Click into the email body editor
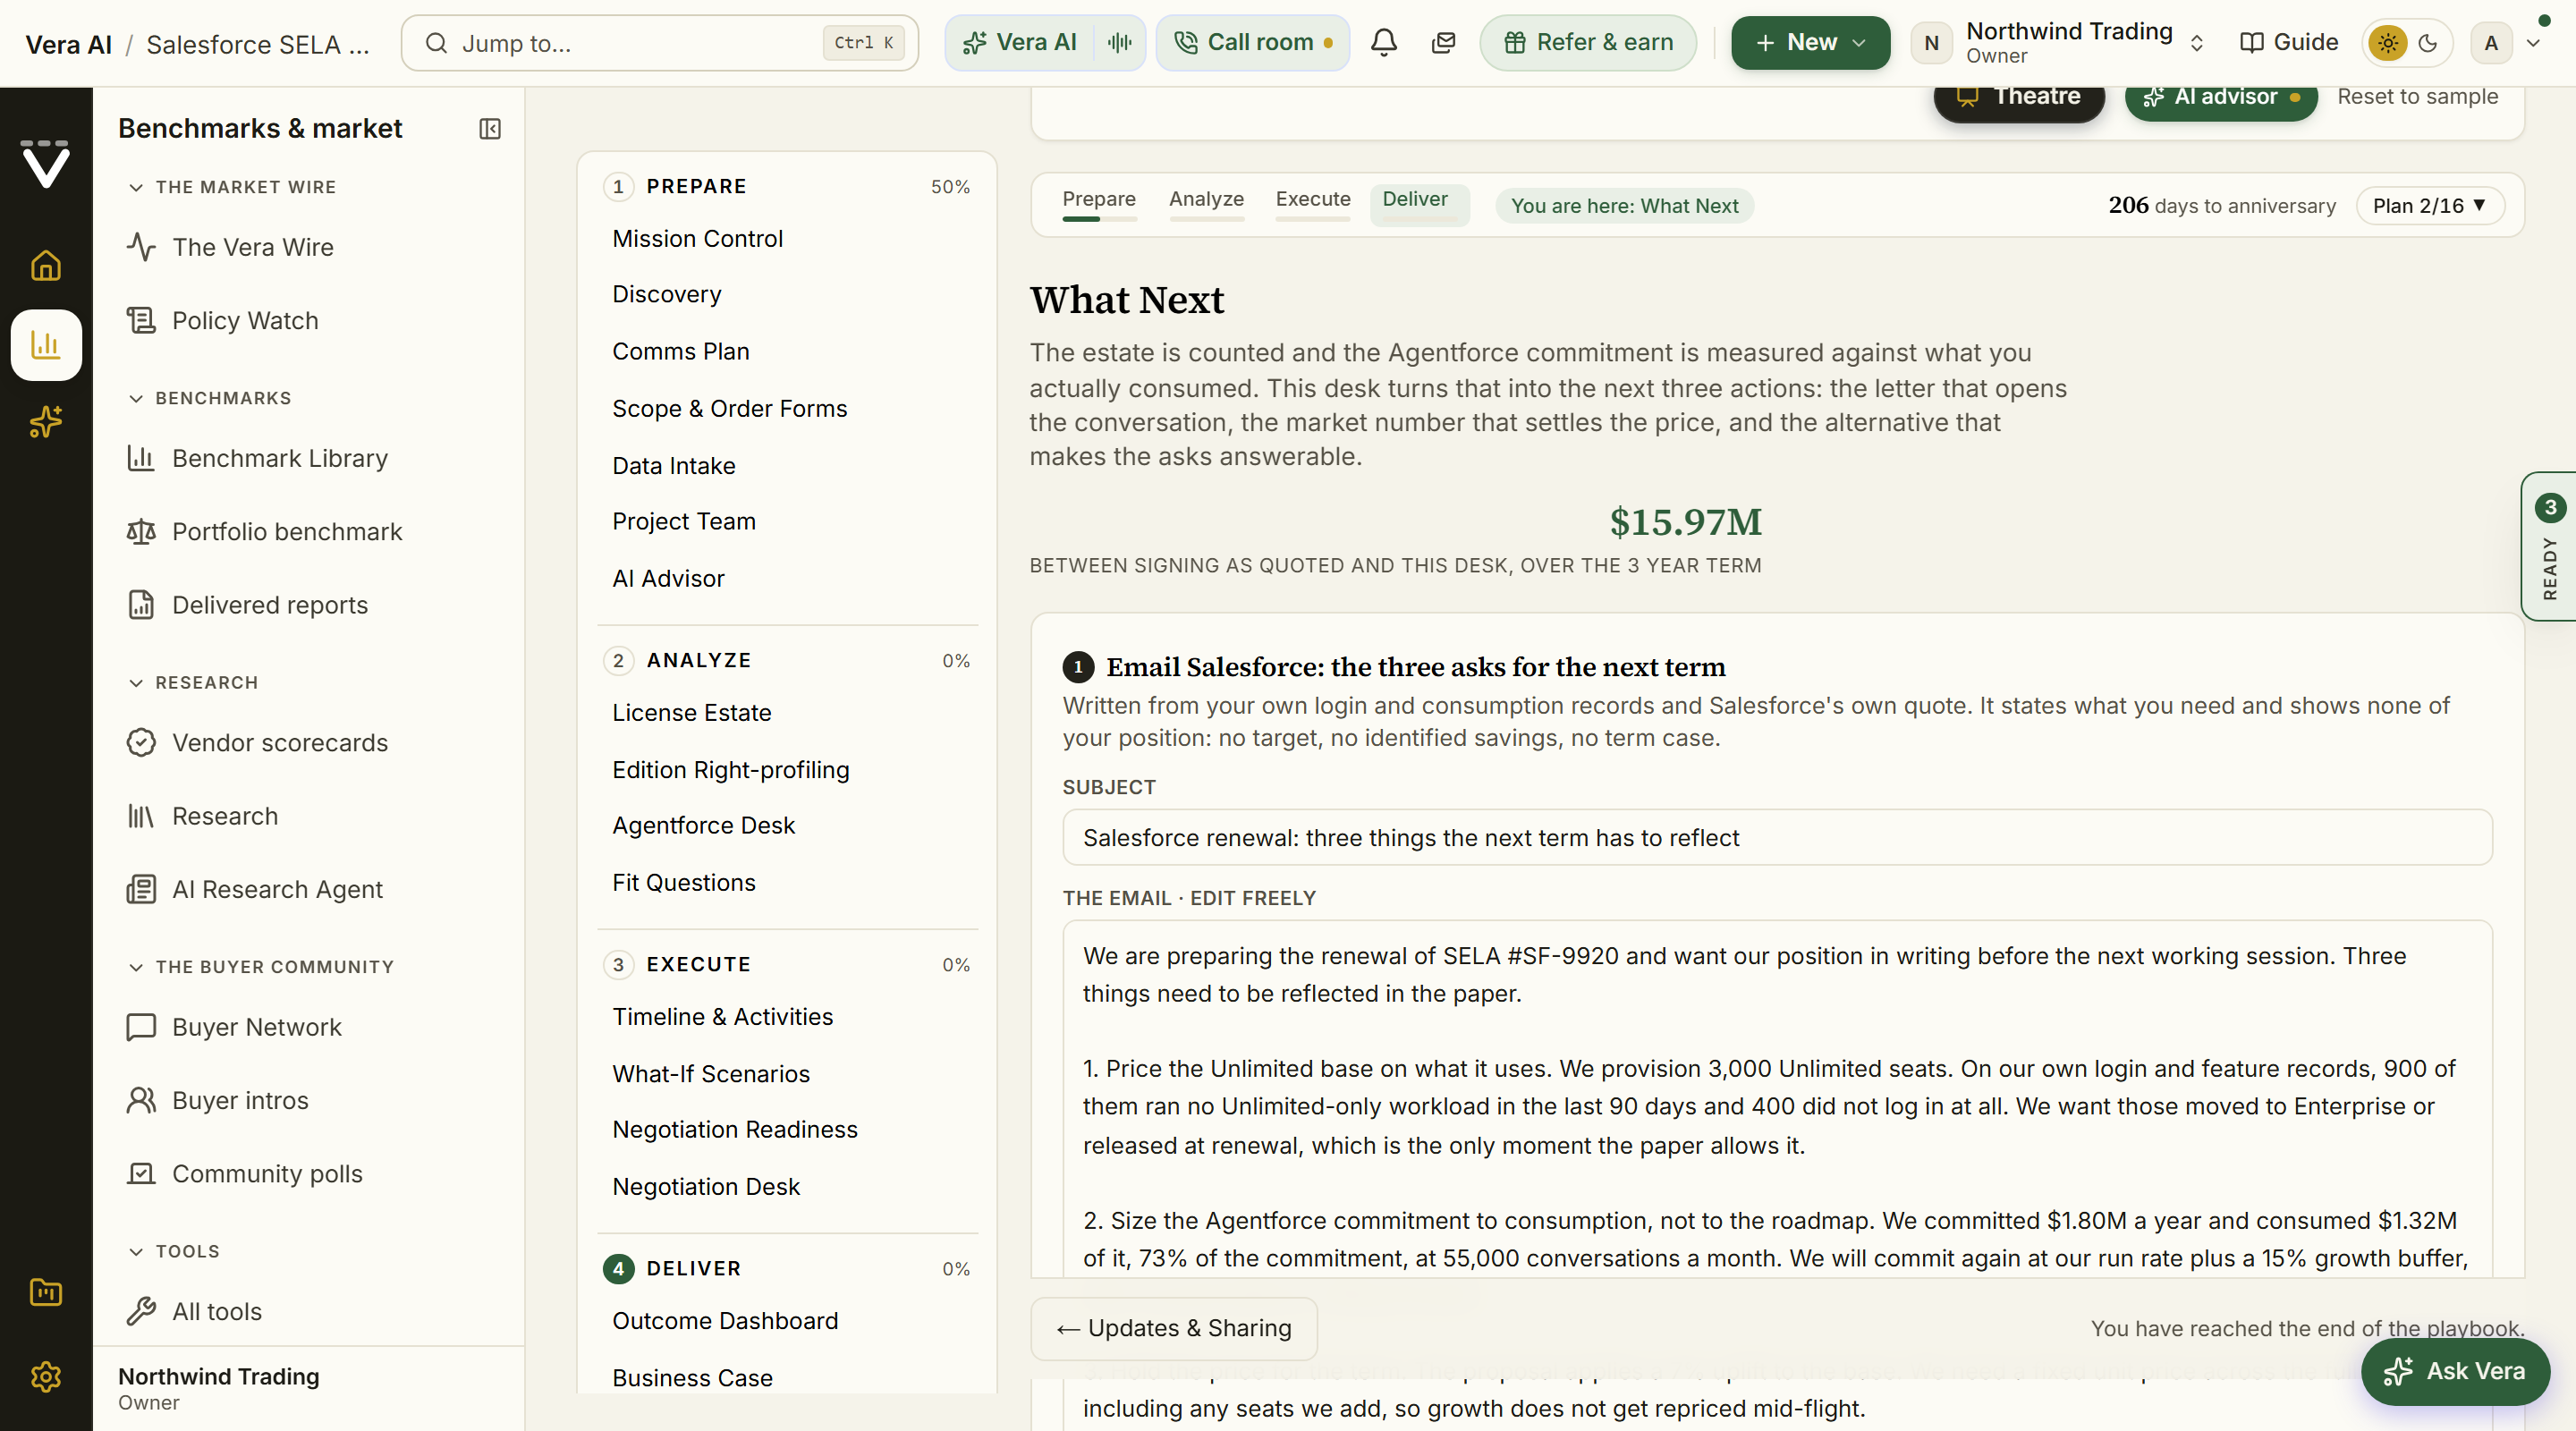The image size is (2576, 1431). pyautogui.click(x=1777, y=1100)
